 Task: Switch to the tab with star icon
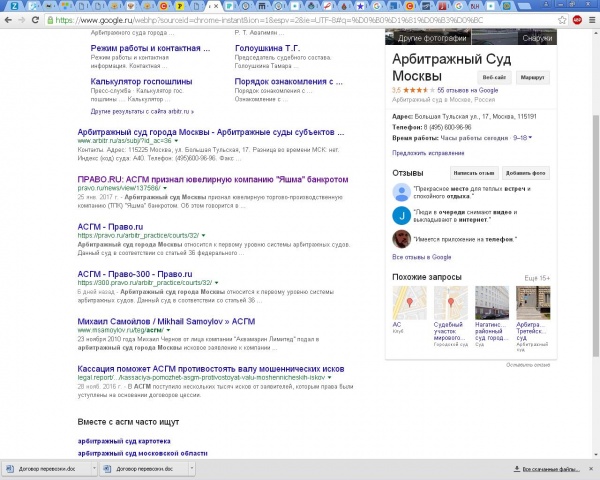coord(360,6)
